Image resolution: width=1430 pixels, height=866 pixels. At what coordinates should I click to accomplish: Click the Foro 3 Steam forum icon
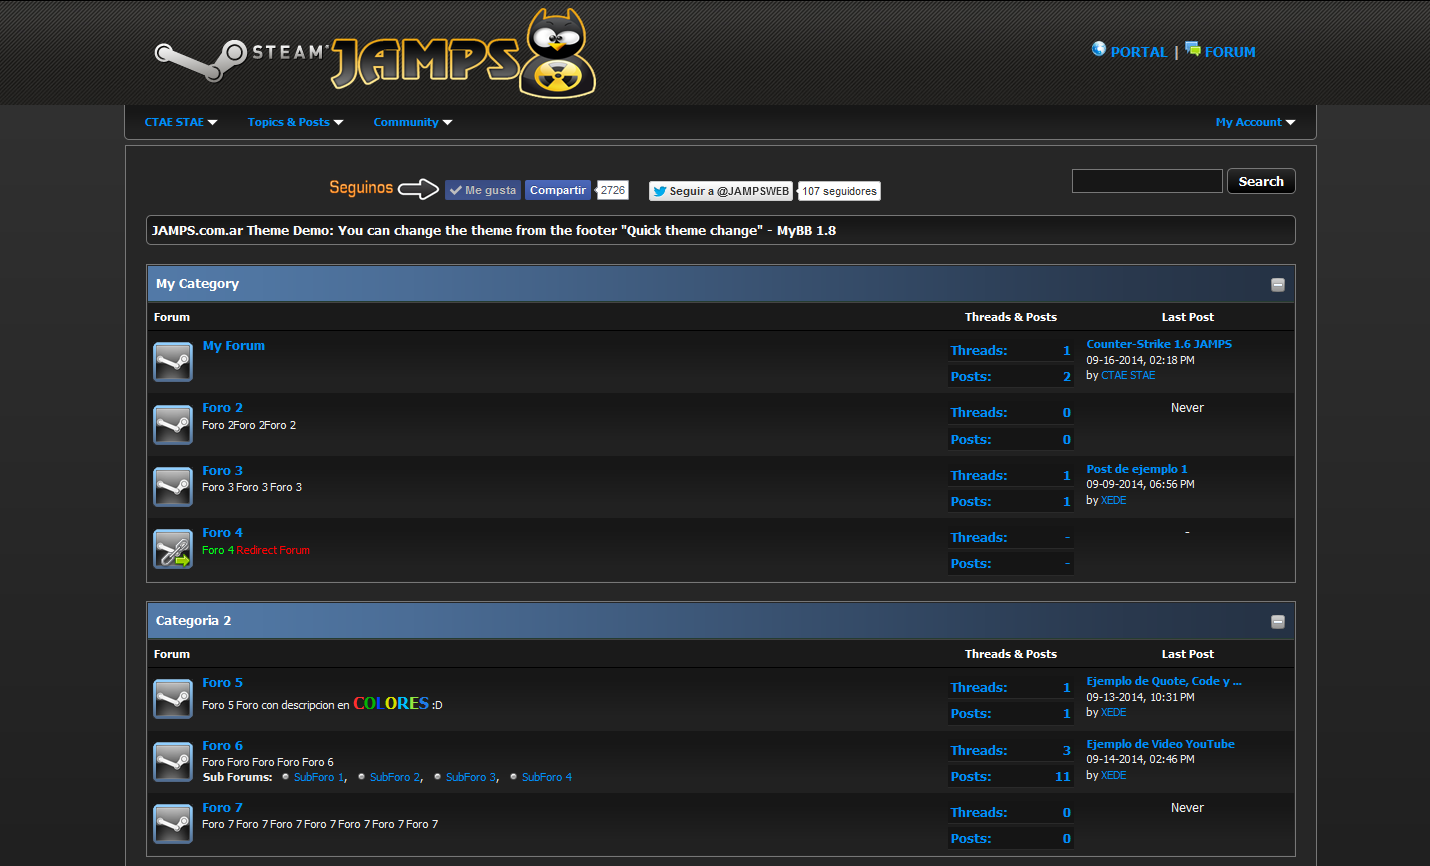tap(173, 487)
